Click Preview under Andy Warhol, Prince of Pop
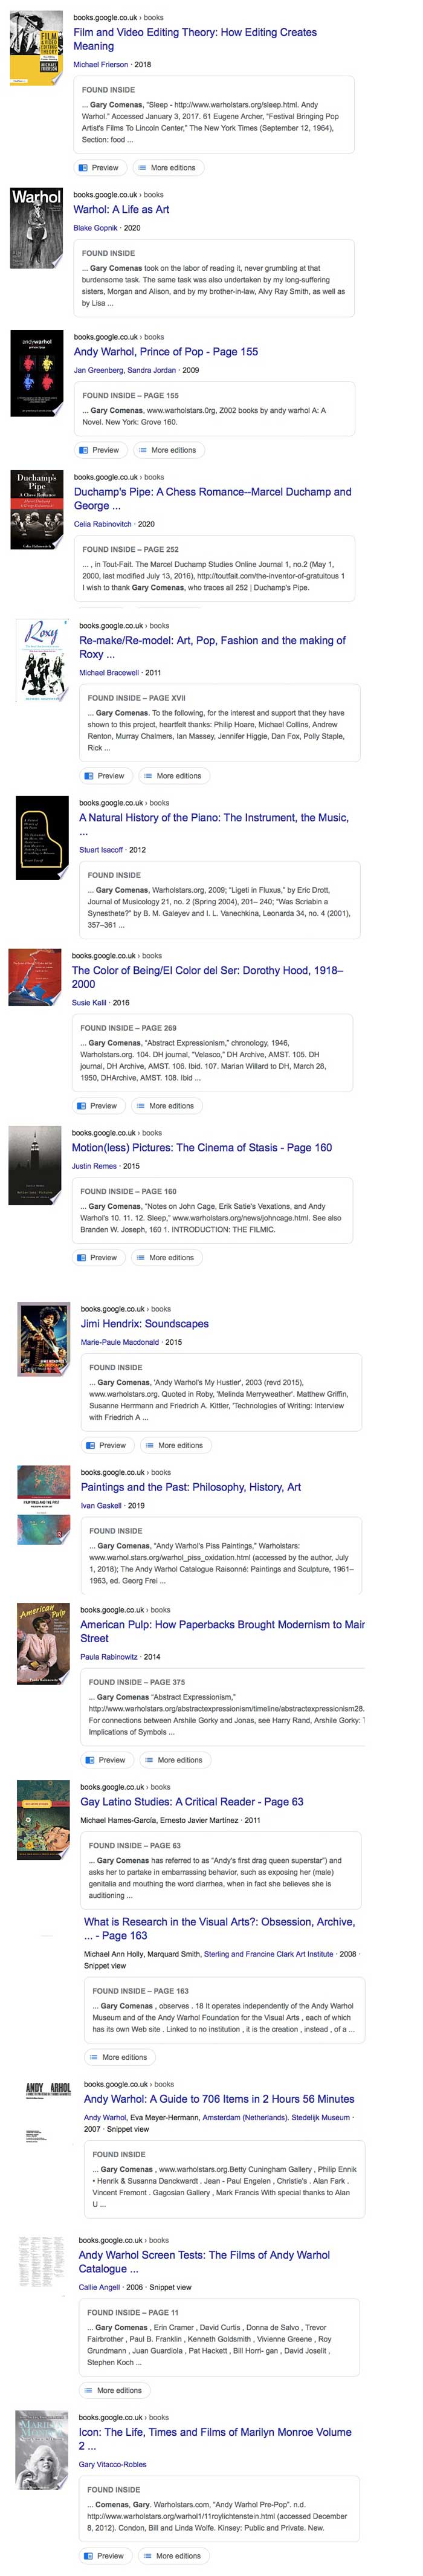Viewport: 423px width, 2576px height. click(x=99, y=450)
